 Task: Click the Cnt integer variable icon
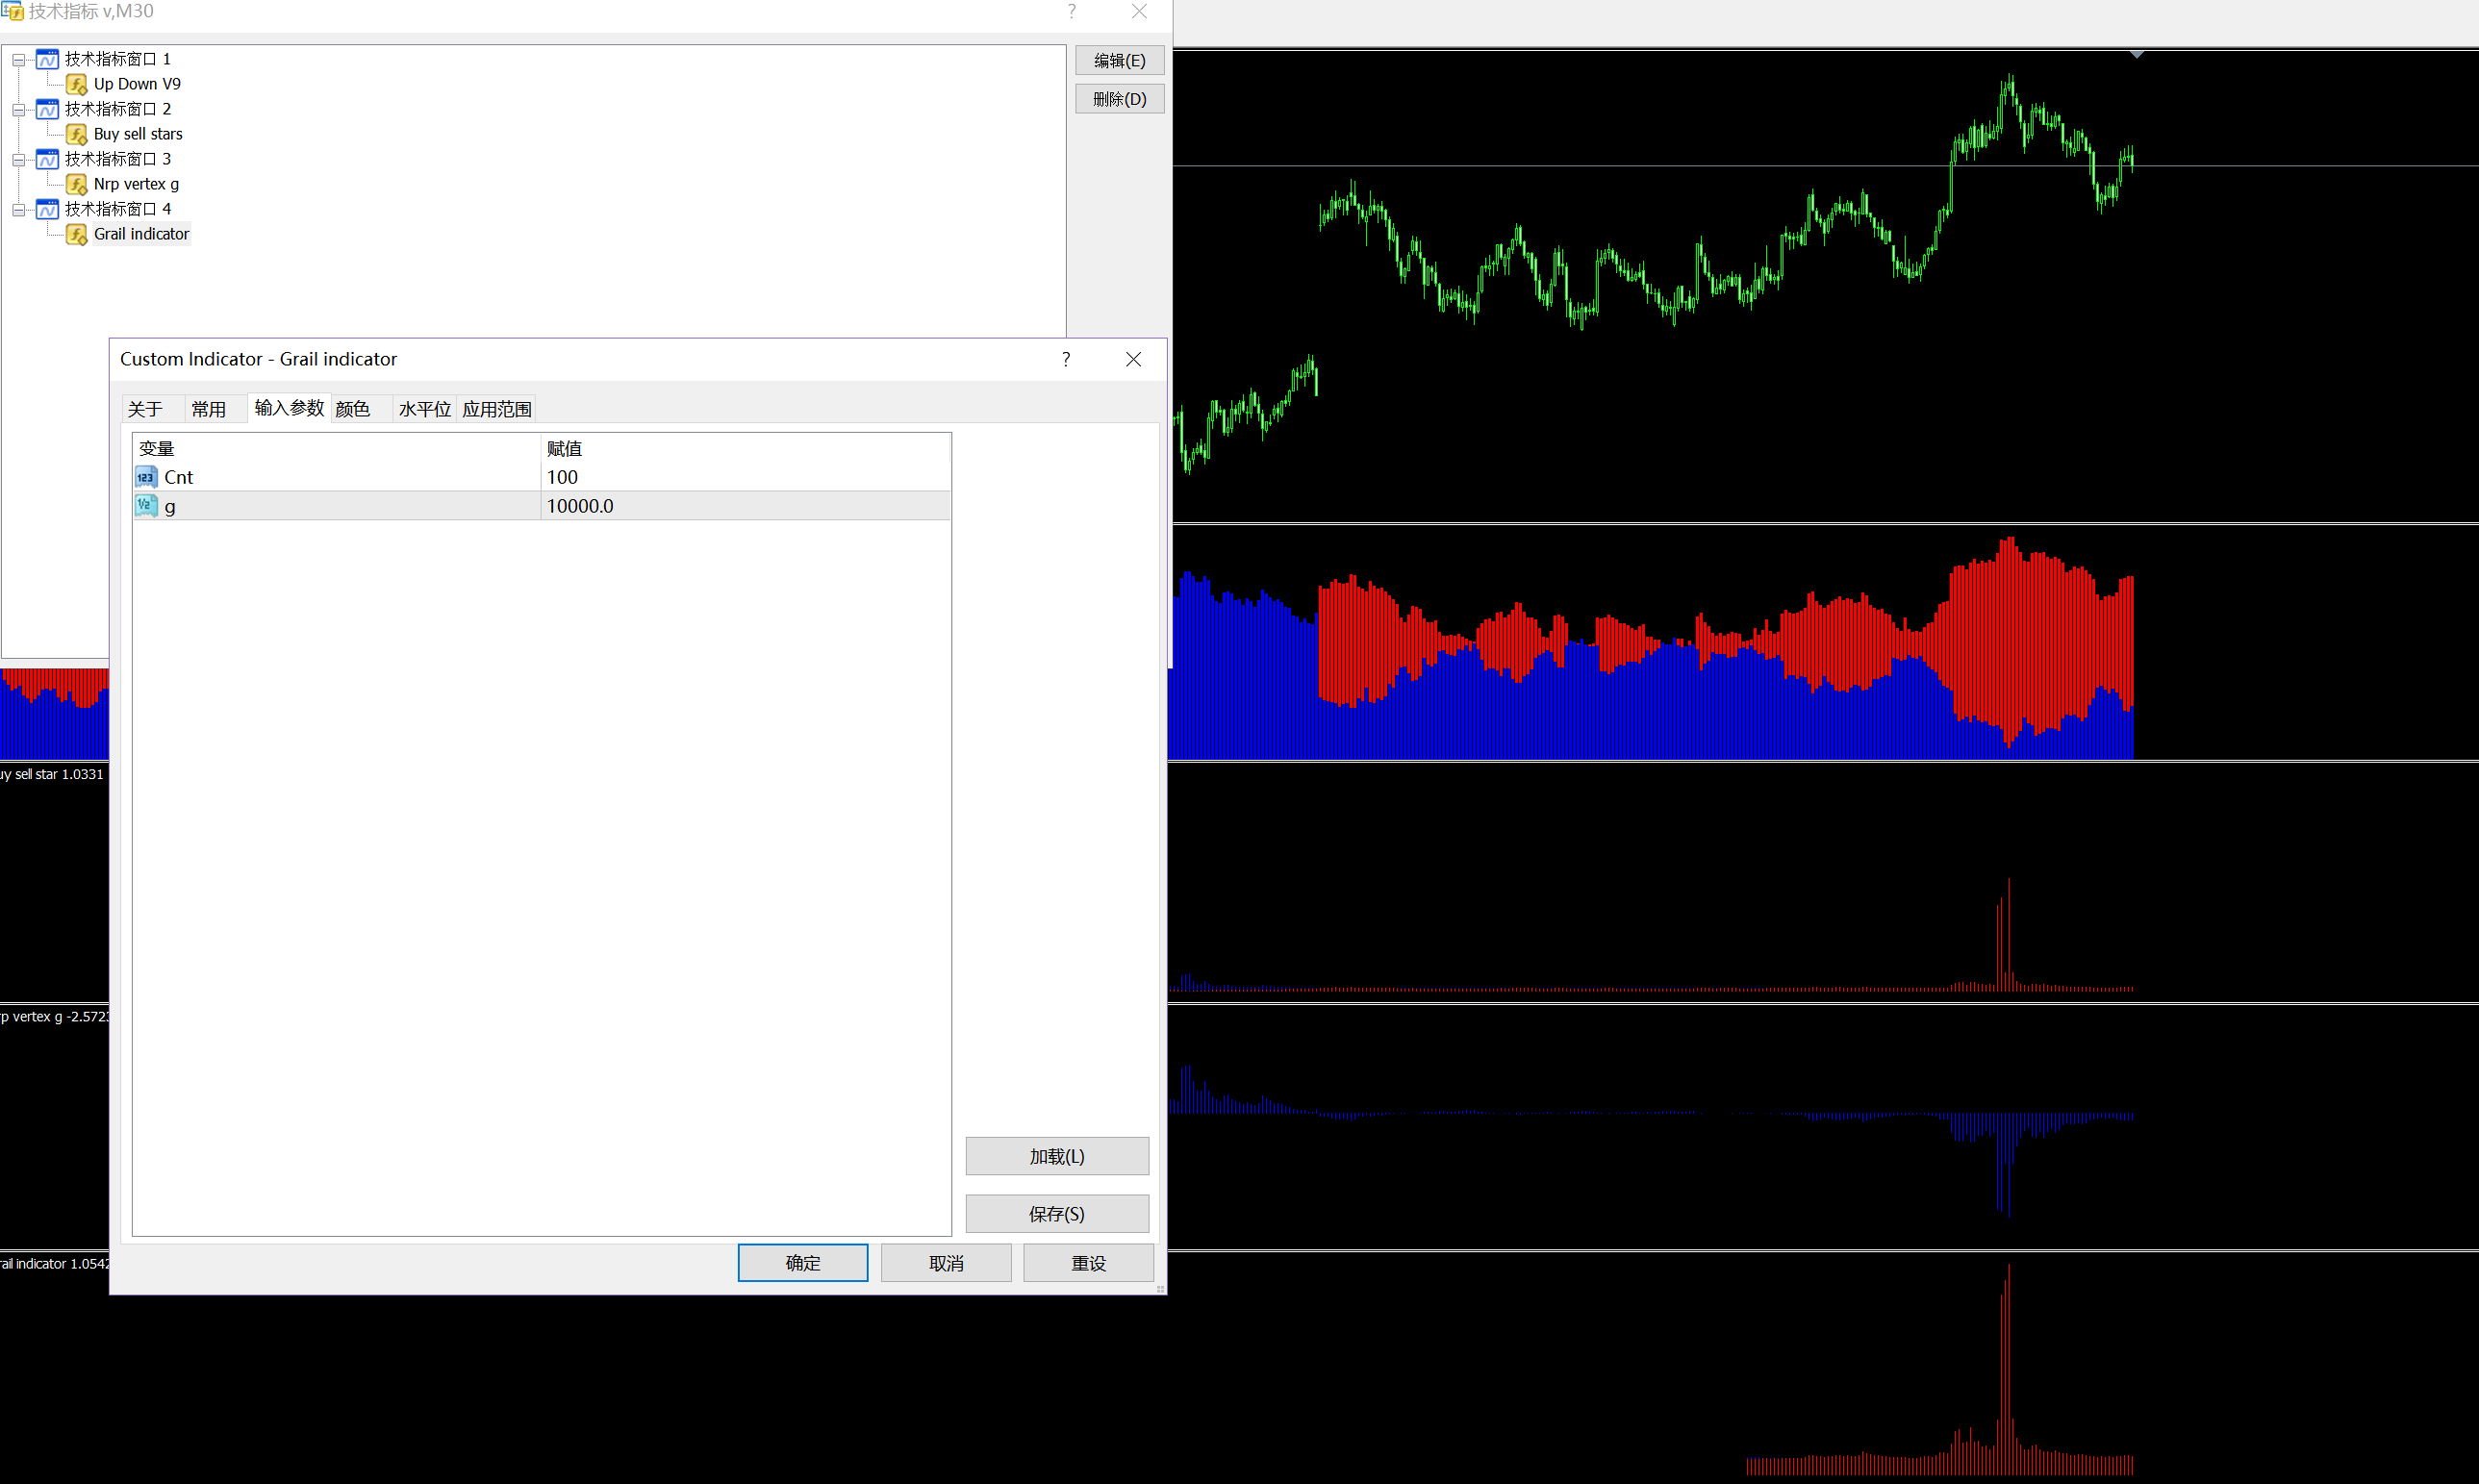[x=146, y=477]
